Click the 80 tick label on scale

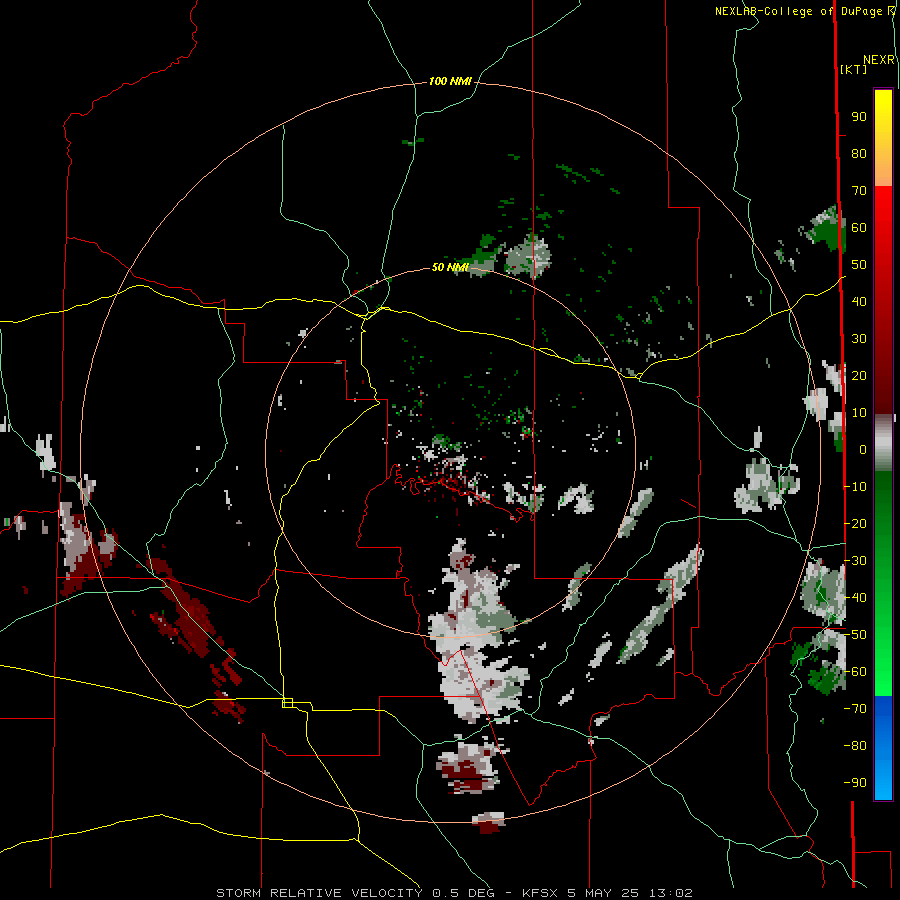(x=859, y=154)
